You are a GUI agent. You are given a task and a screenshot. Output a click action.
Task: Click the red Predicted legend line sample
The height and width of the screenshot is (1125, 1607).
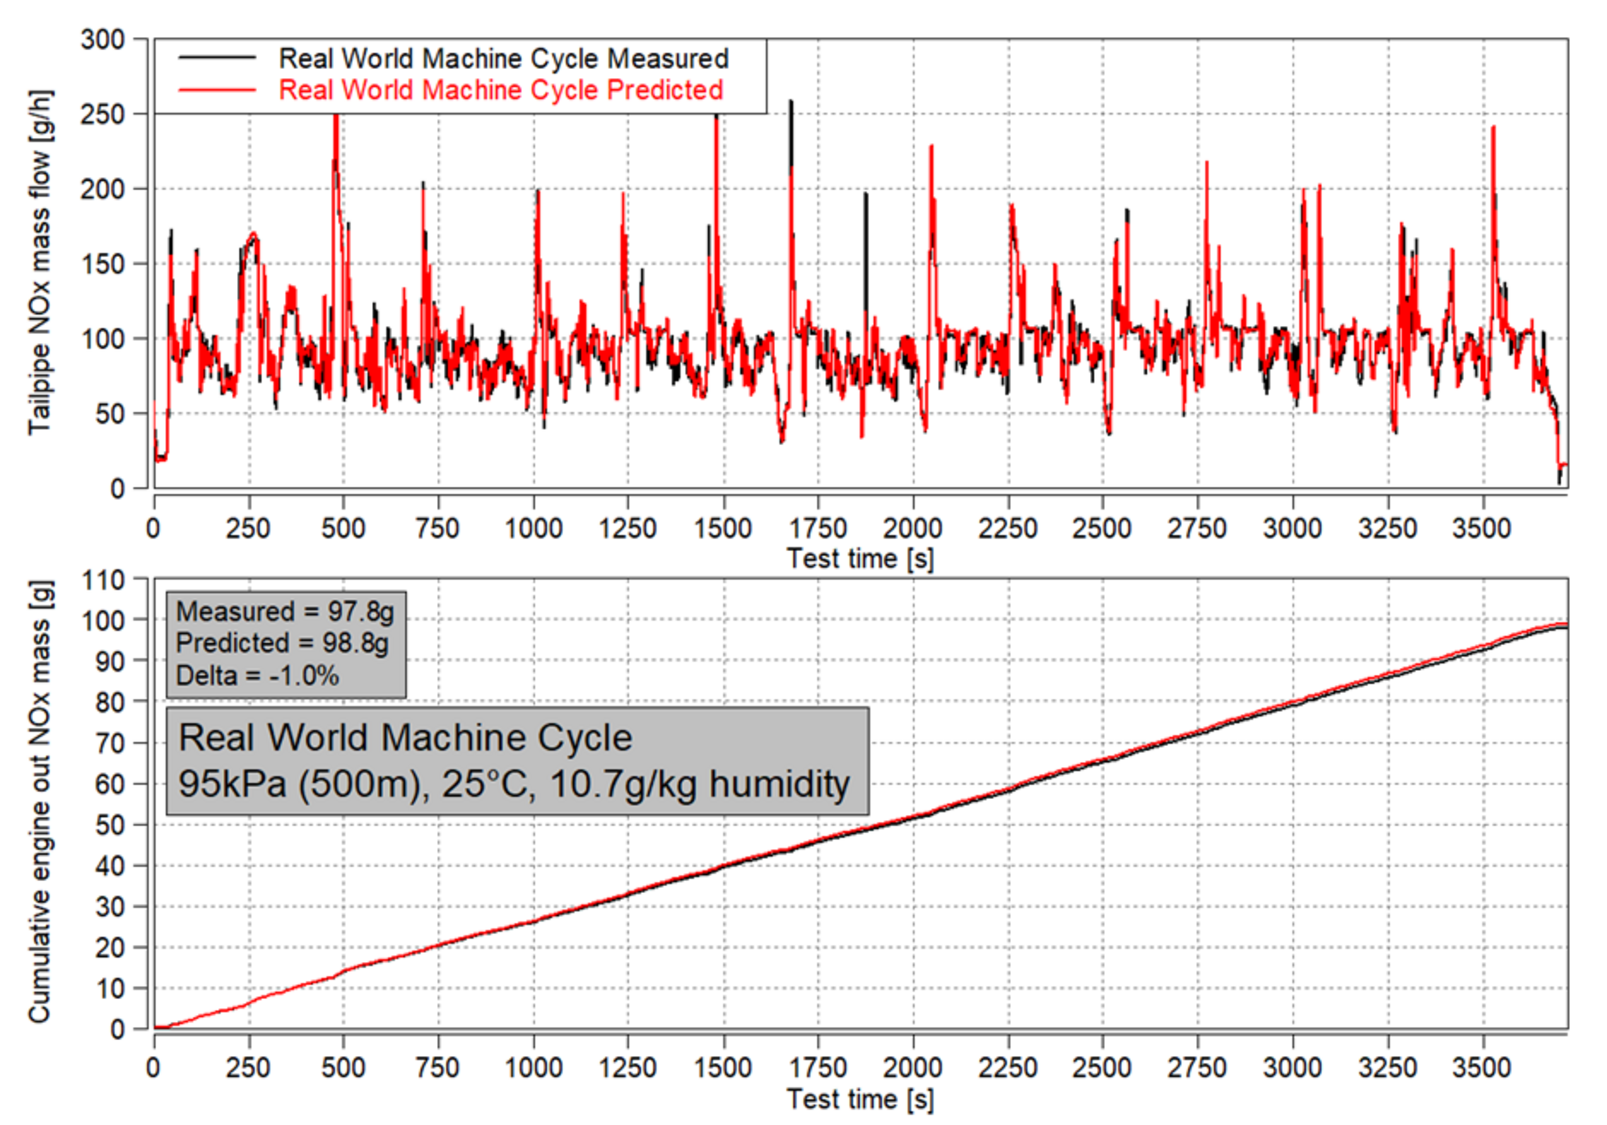point(217,90)
